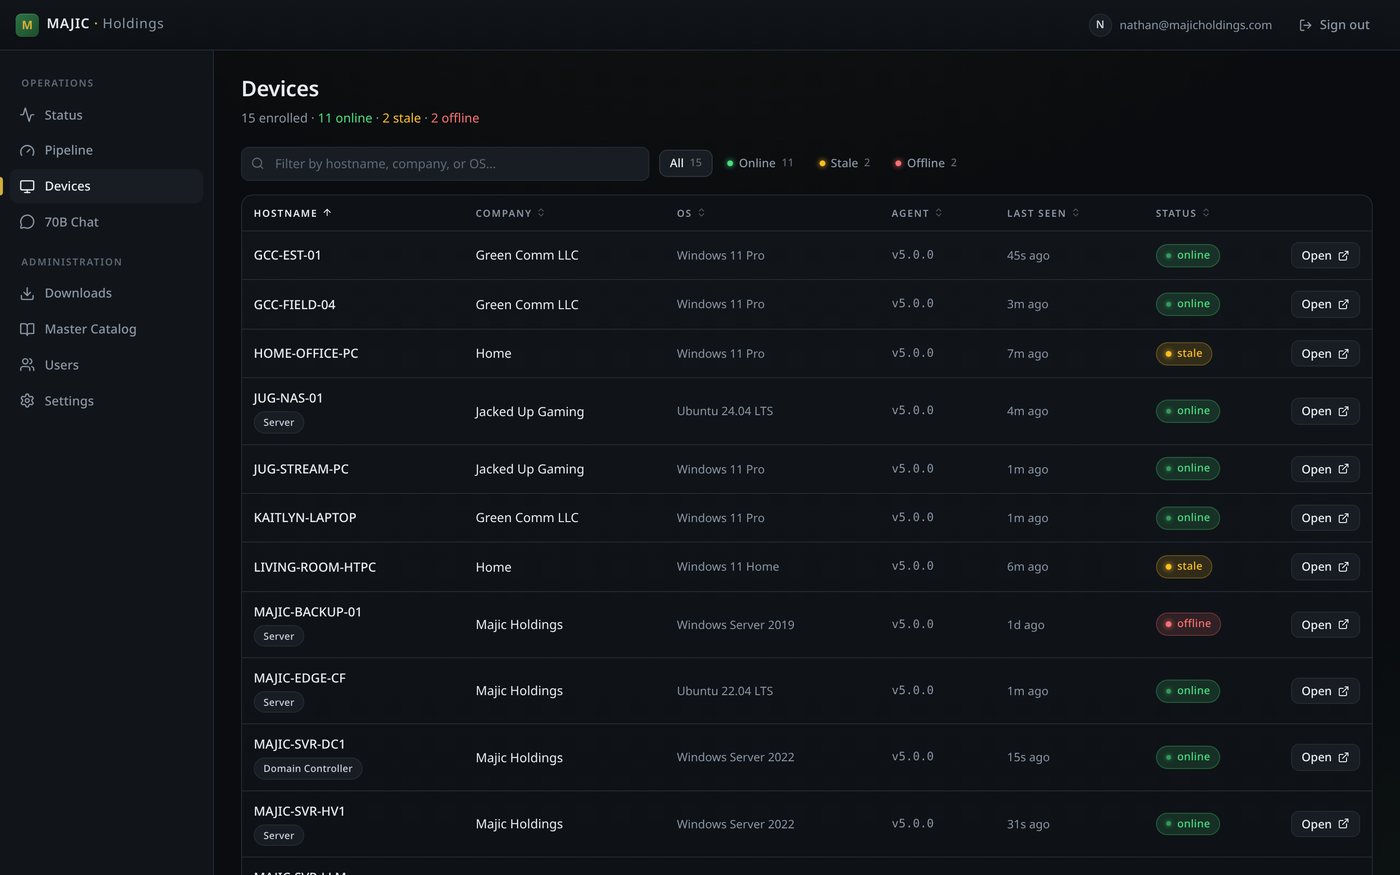Click the external-link icon in LIVING-ROOM-HTPC row
This screenshot has height=875, width=1400.
click(x=1343, y=567)
